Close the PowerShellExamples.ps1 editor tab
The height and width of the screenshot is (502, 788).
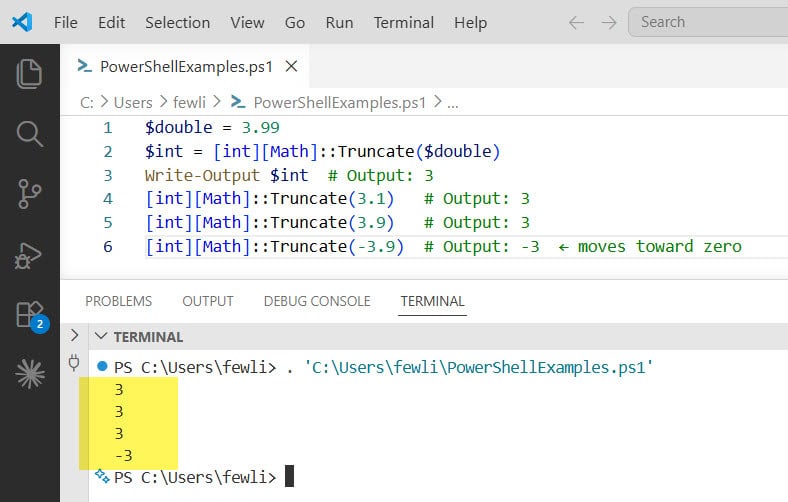tap(291, 66)
